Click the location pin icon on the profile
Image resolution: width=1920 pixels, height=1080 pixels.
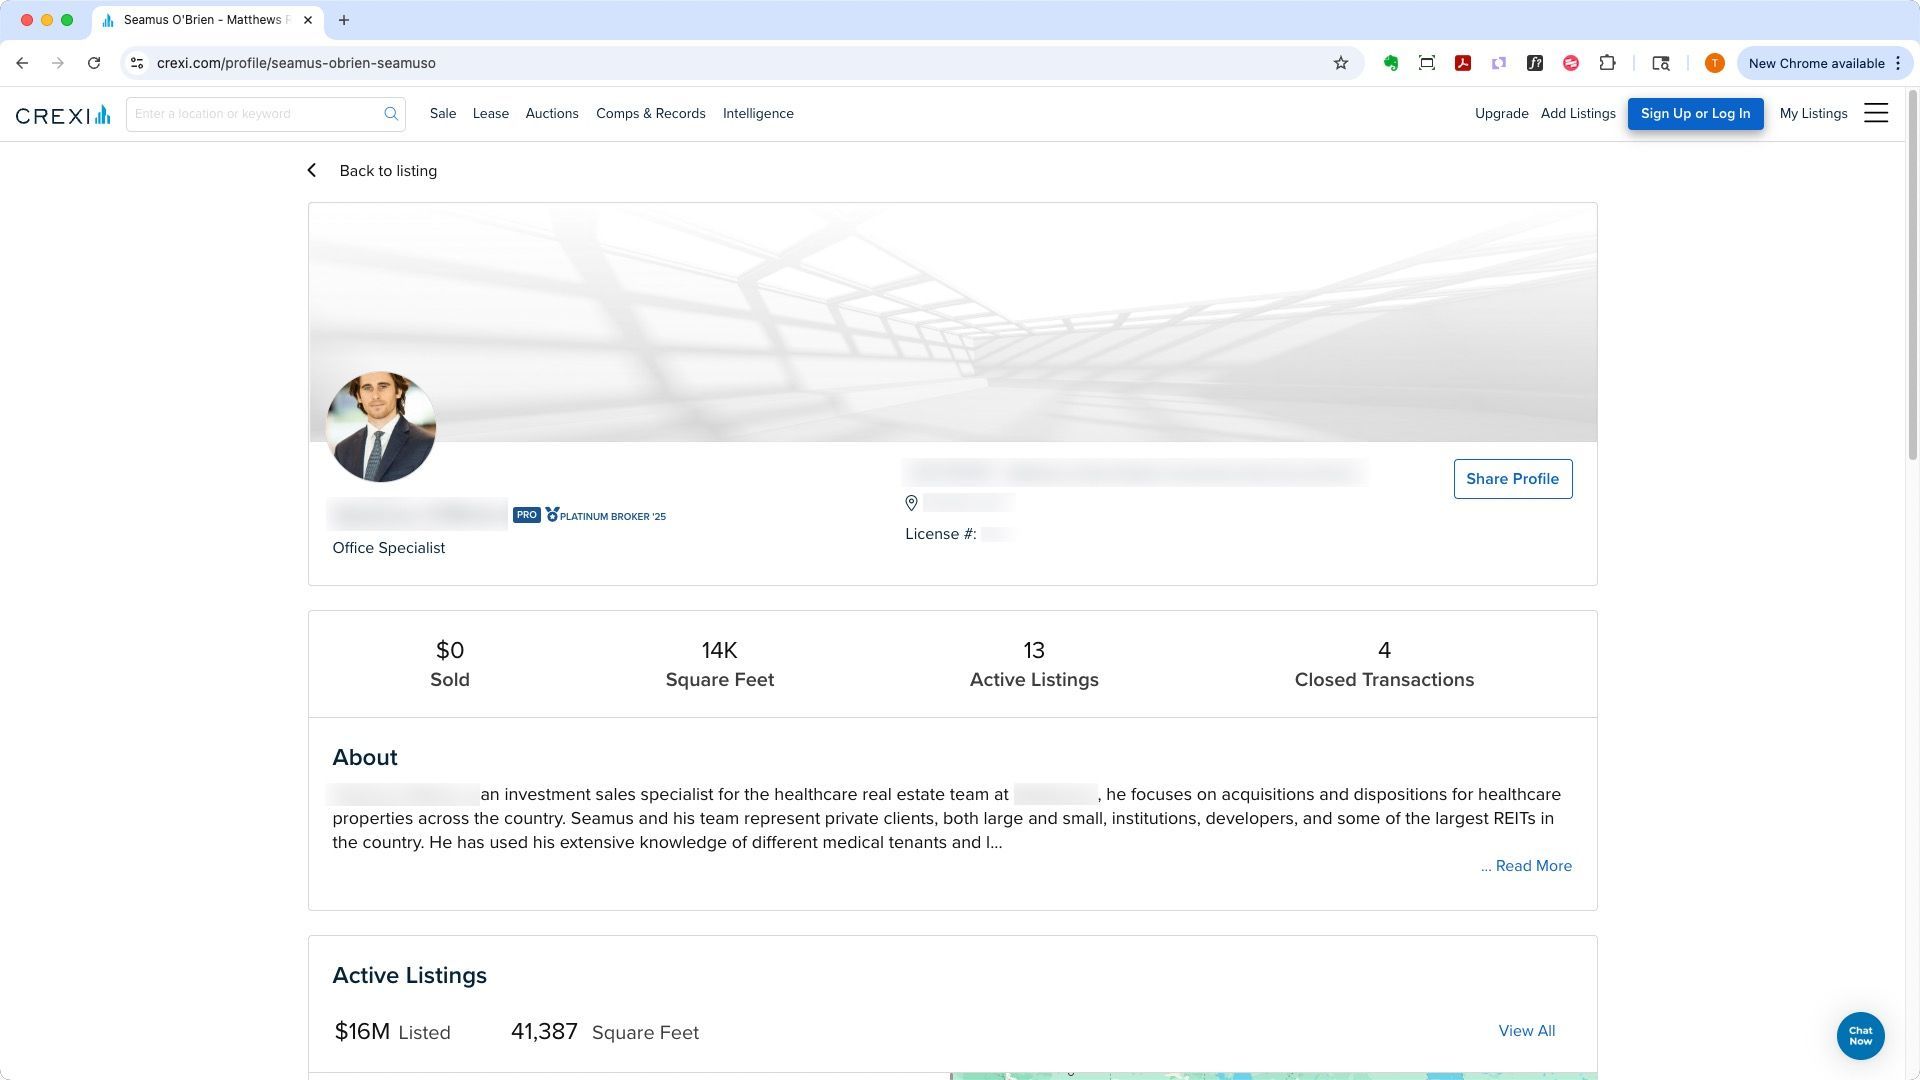coord(911,503)
